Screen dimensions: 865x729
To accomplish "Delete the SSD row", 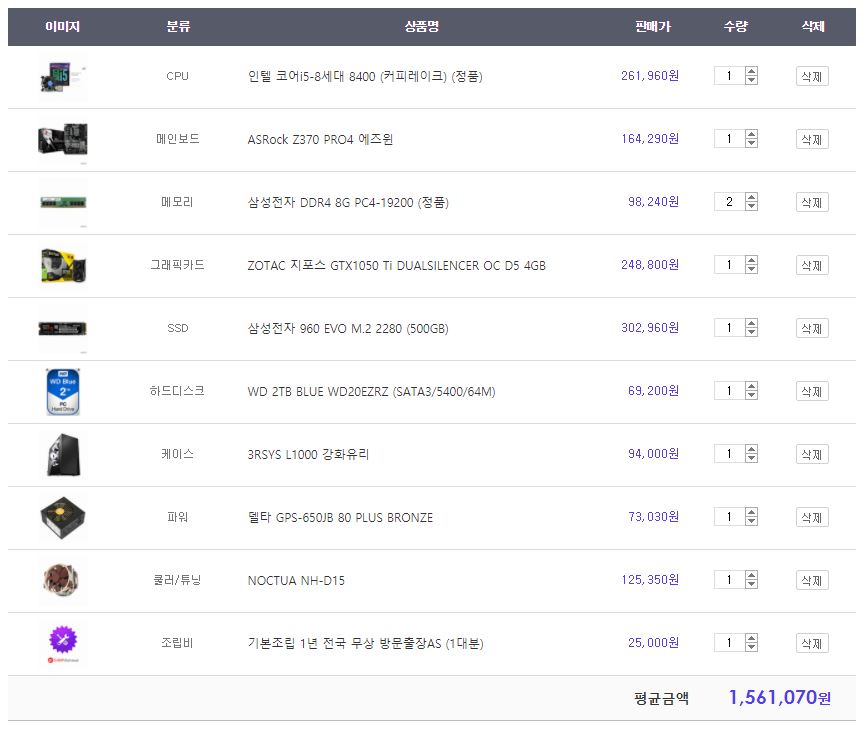I will [812, 328].
